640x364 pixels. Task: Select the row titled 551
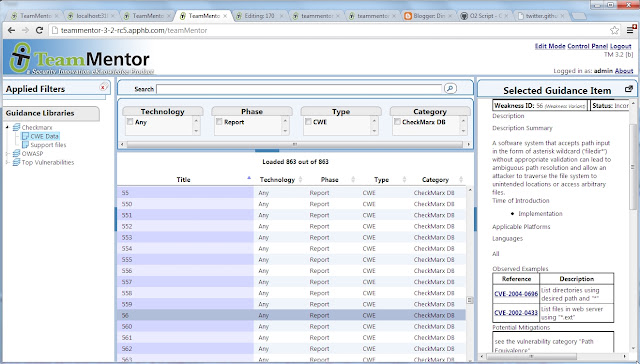[x=291, y=215]
